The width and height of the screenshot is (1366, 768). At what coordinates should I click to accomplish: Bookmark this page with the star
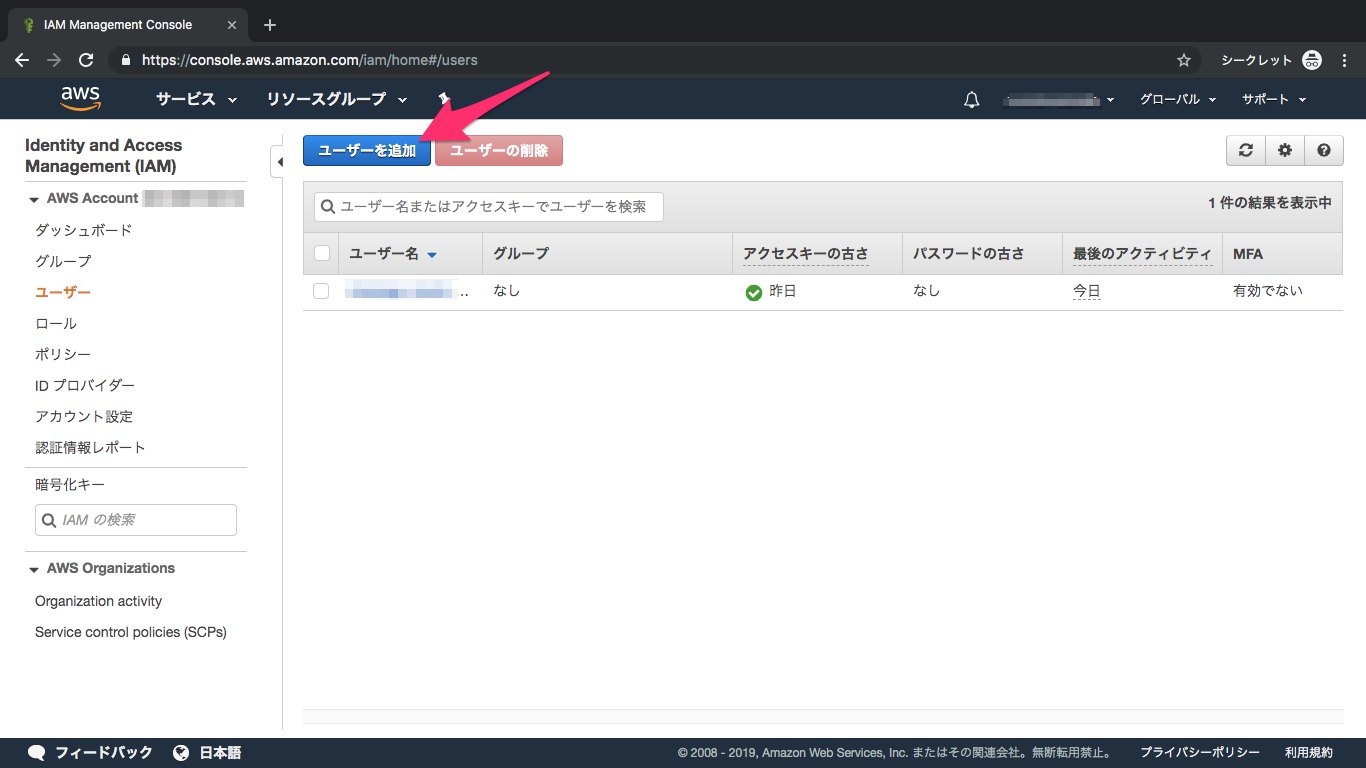click(1184, 60)
